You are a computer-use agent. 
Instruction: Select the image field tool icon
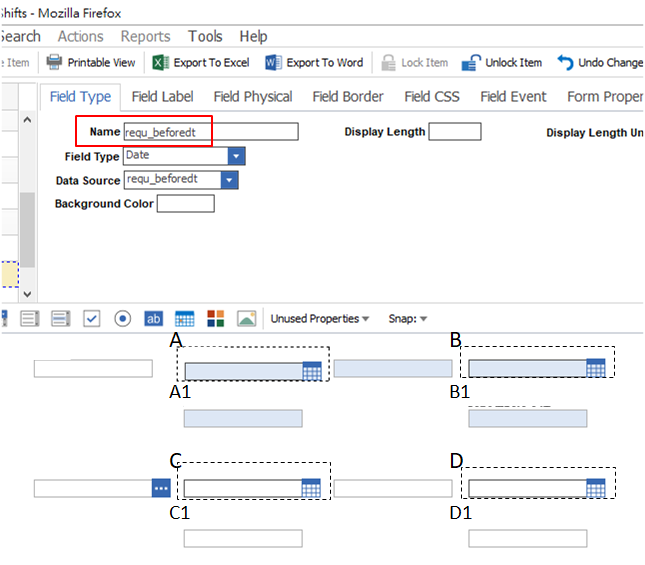click(x=246, y=319)
